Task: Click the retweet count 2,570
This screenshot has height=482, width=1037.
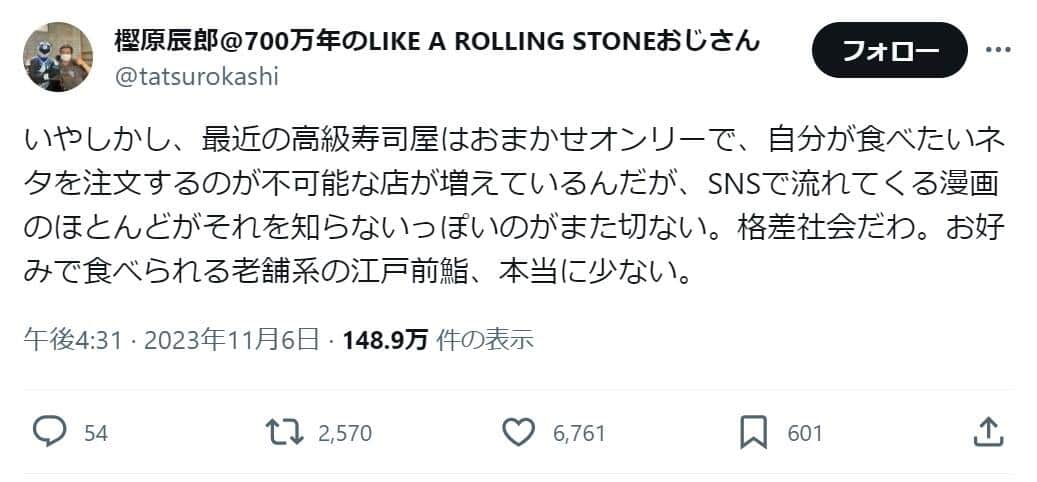Action: (344, 433)
